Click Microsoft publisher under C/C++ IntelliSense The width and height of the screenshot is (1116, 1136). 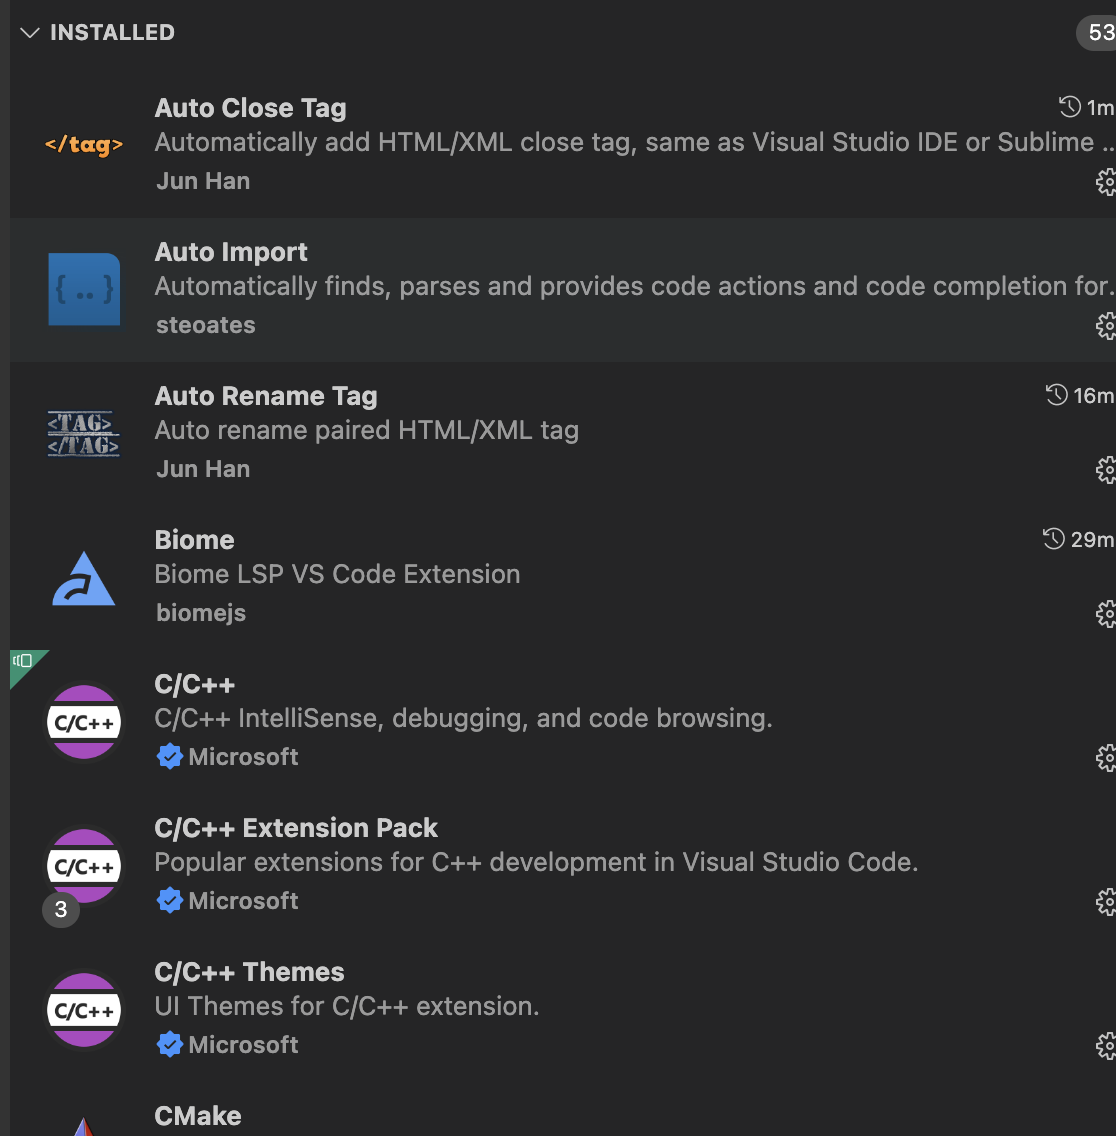point(243,757)
